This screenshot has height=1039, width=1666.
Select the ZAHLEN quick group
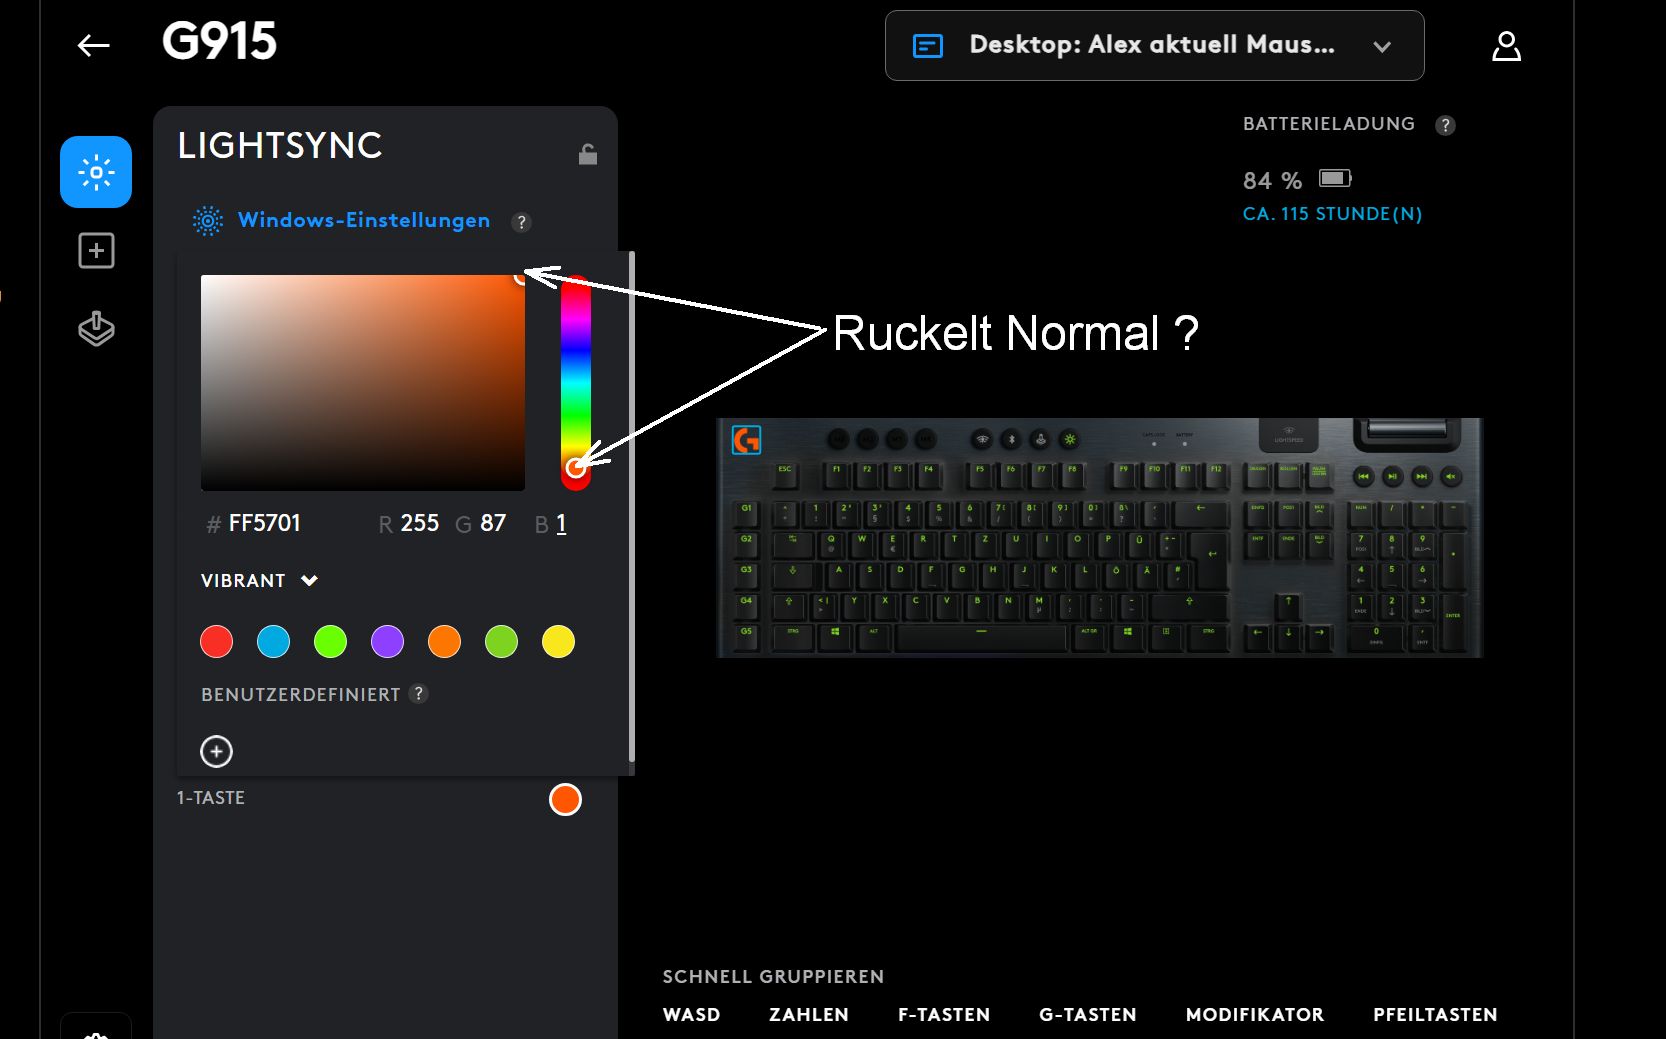tap(809, 1014)
